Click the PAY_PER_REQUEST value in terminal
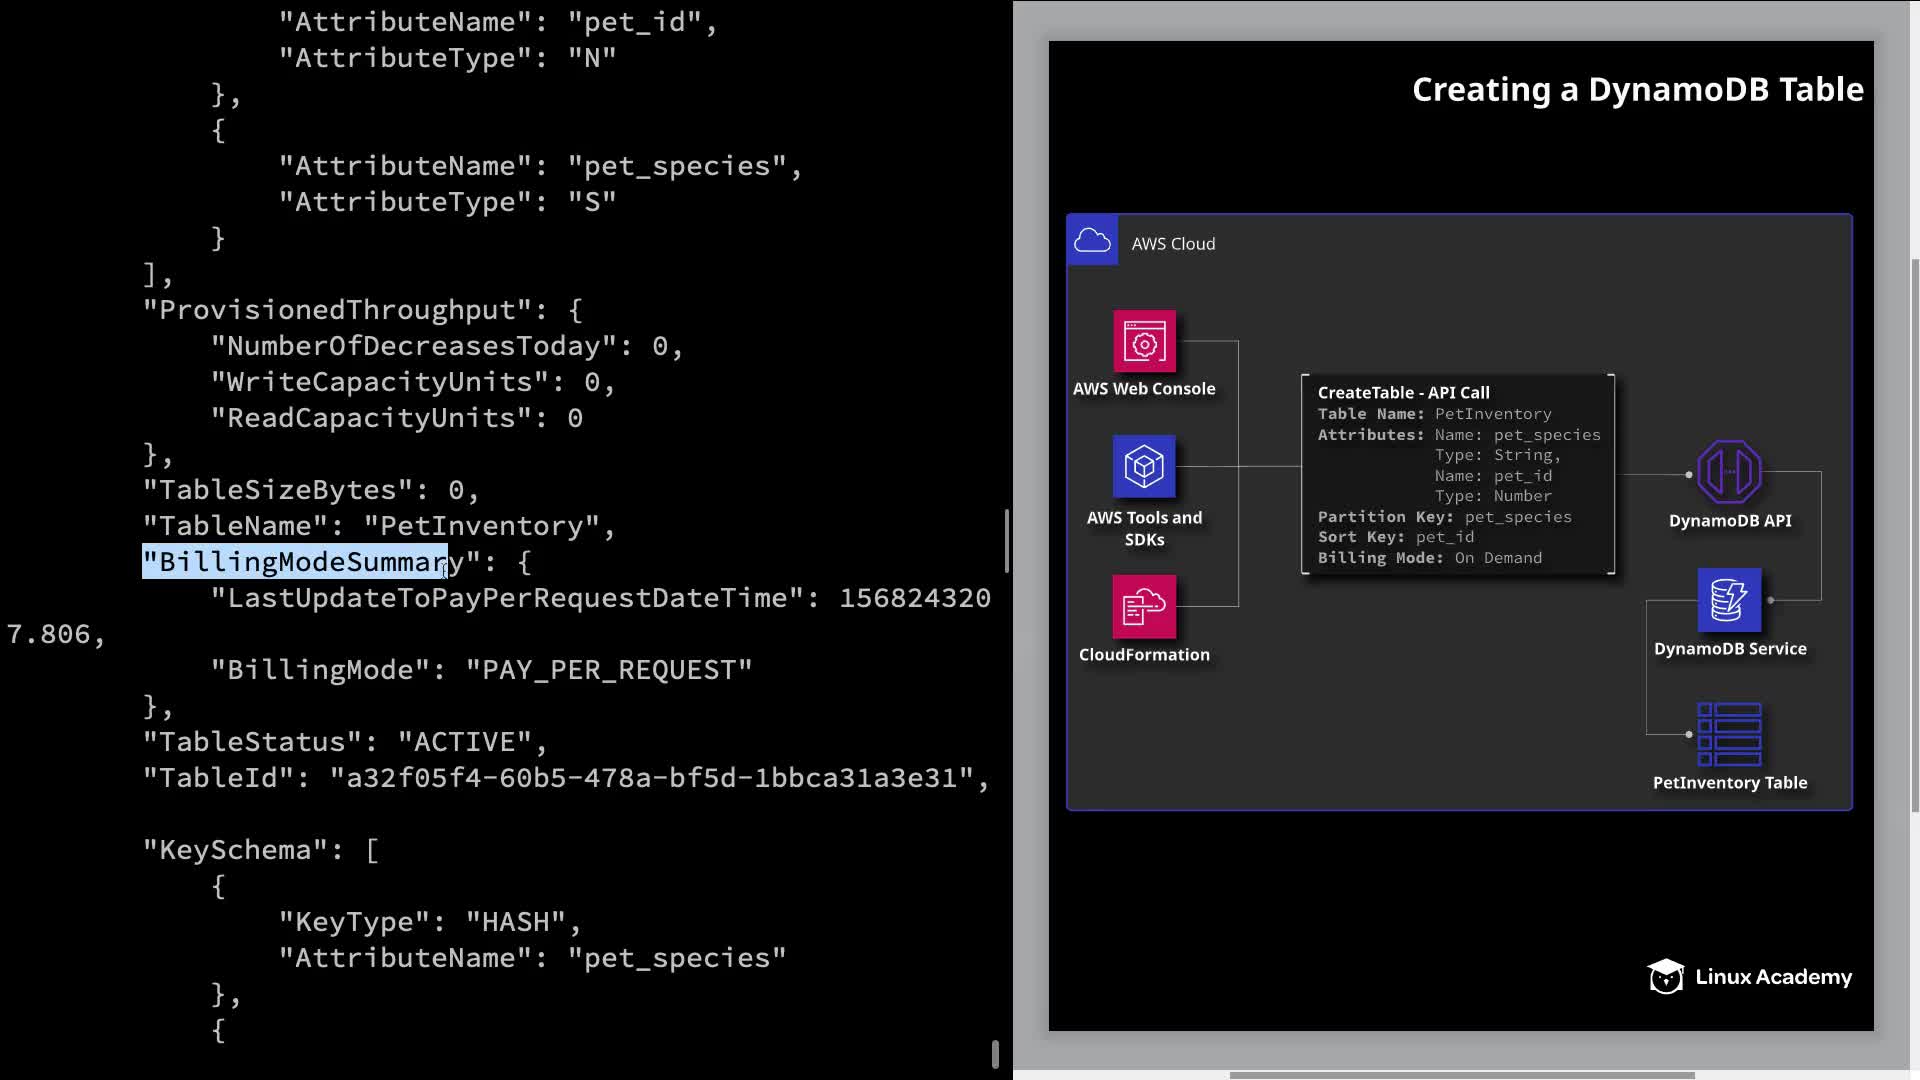Screen dimensions: 1920x1080 (608, 670)
